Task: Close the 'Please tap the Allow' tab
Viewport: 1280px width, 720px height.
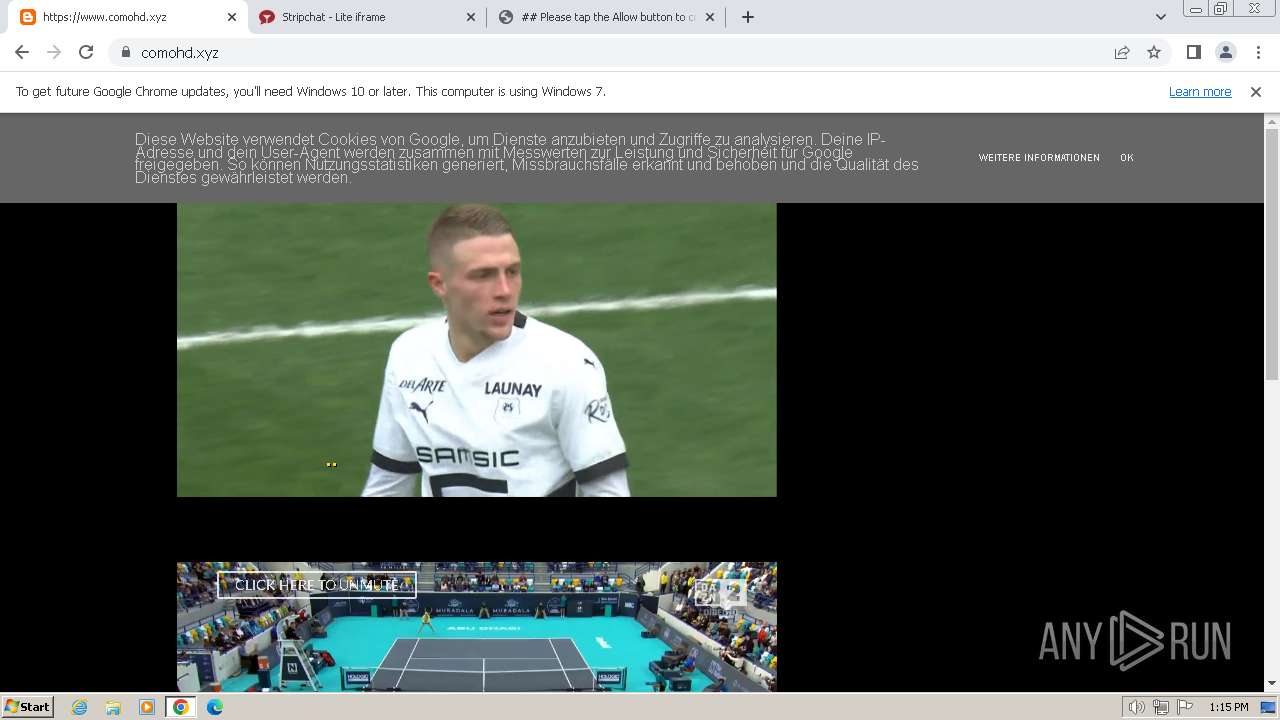Action: [711, 17]
